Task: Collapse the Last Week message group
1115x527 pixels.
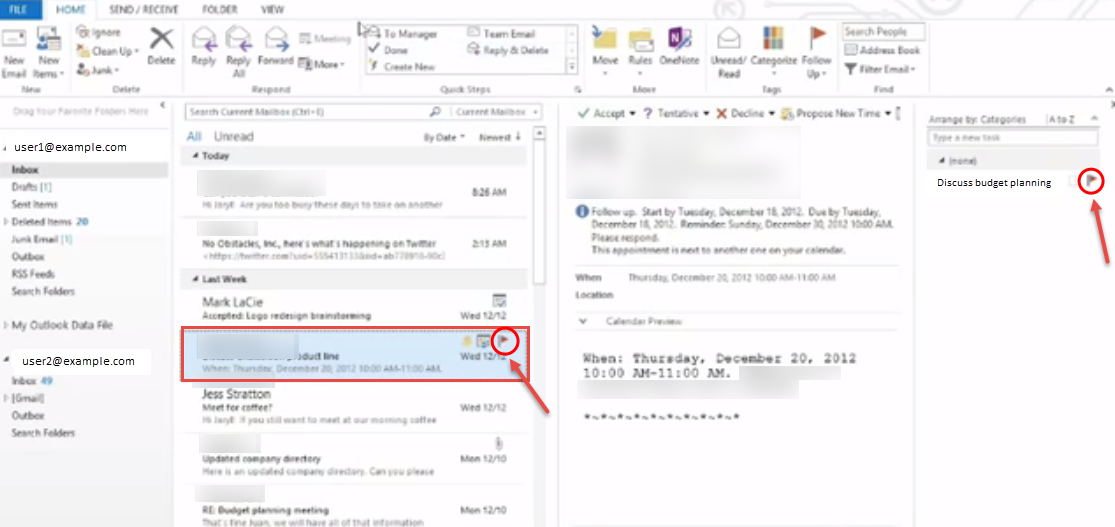Action: tap(196, 280)
